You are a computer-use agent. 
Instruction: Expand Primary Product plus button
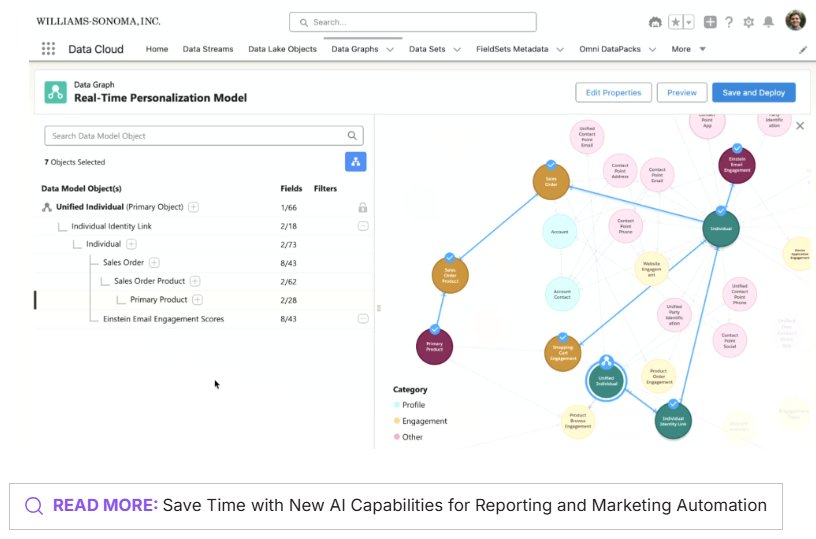[197, 300]
